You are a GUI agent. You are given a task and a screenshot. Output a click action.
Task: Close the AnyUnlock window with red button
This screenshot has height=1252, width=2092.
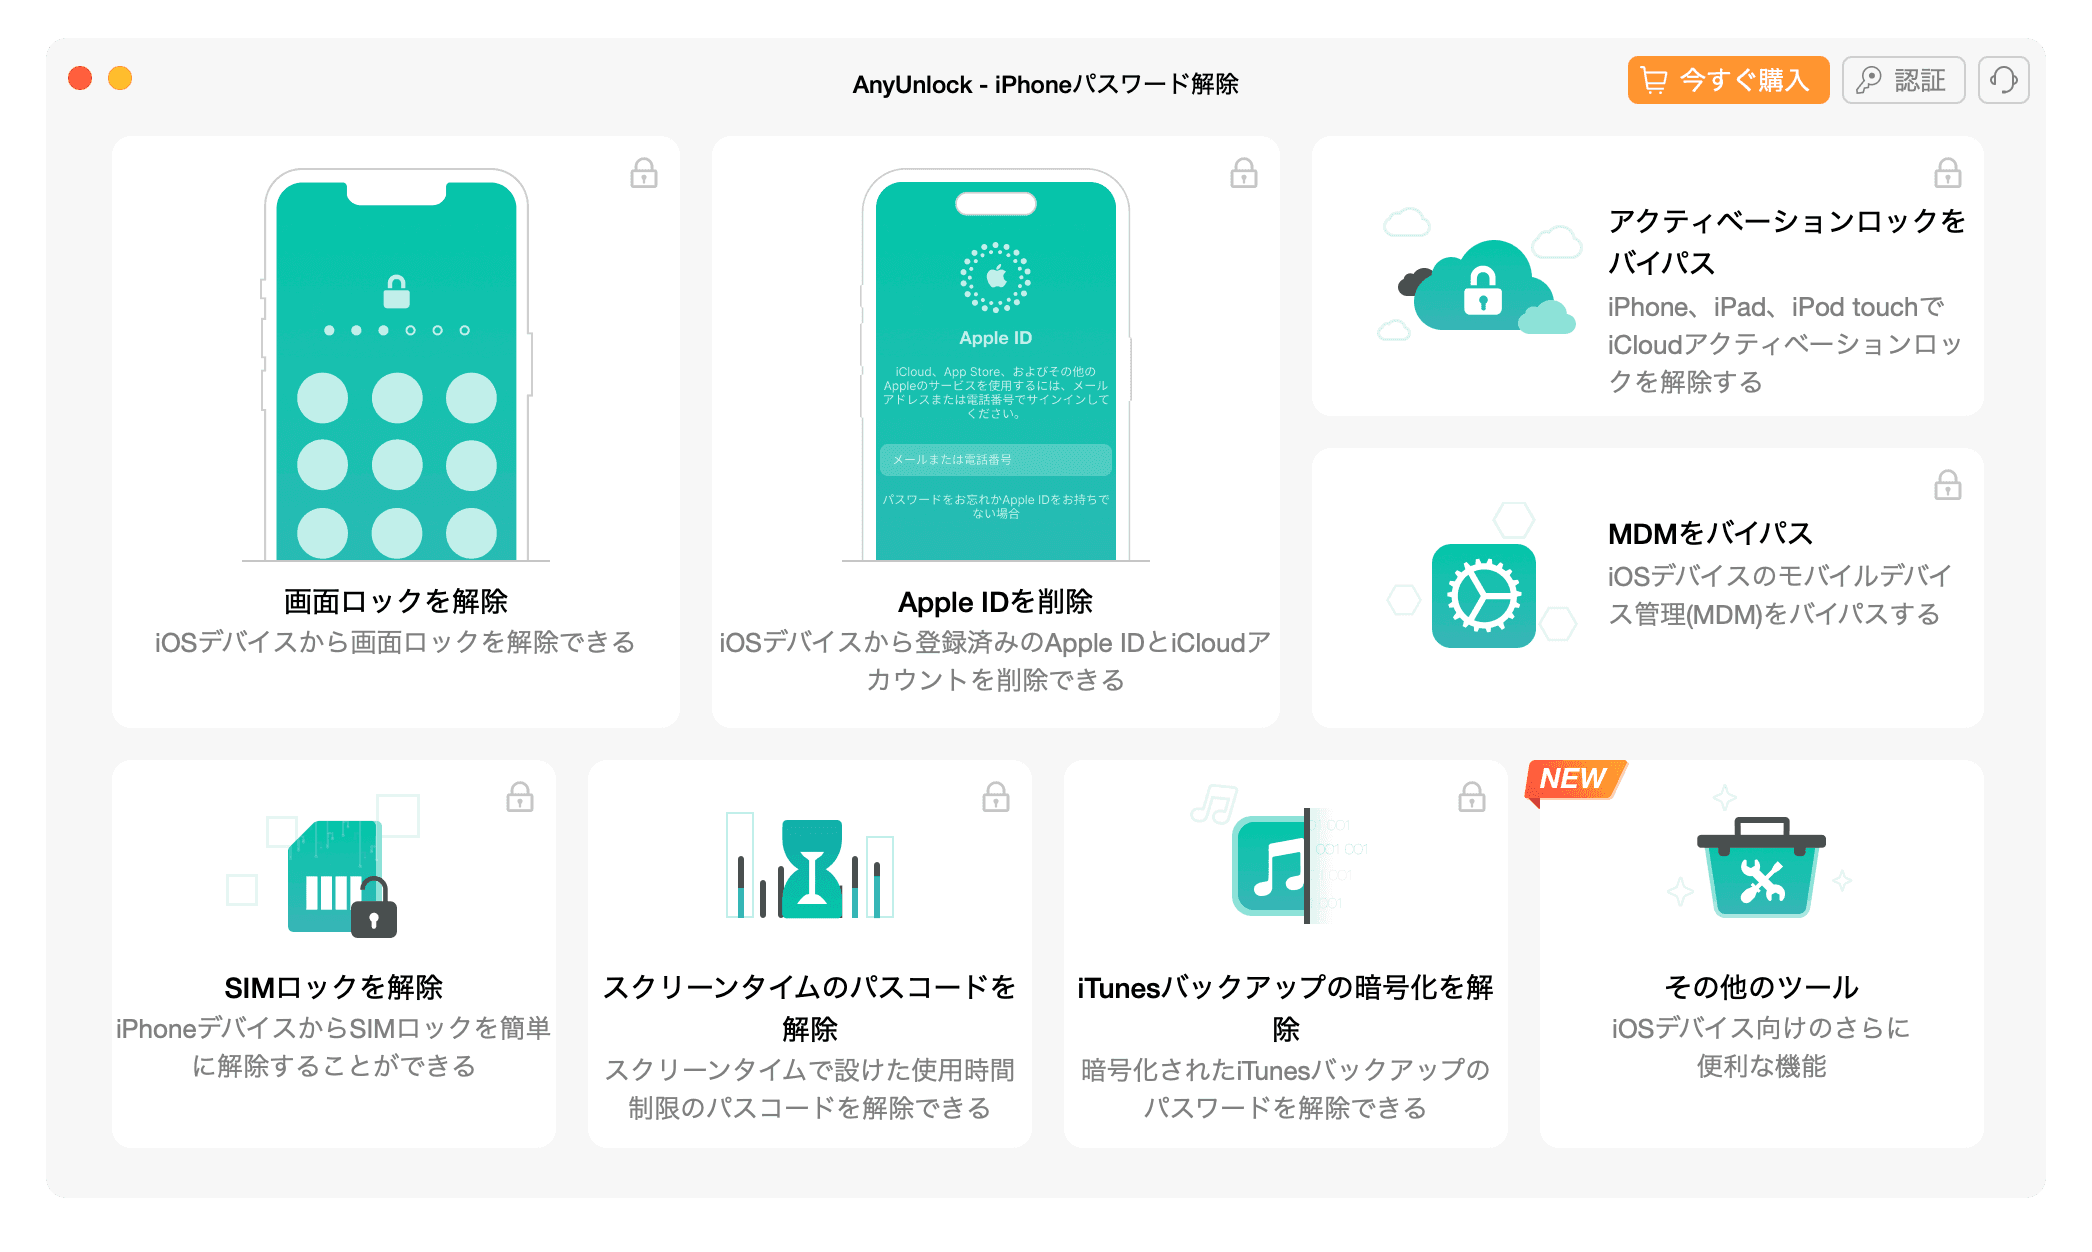80,78
